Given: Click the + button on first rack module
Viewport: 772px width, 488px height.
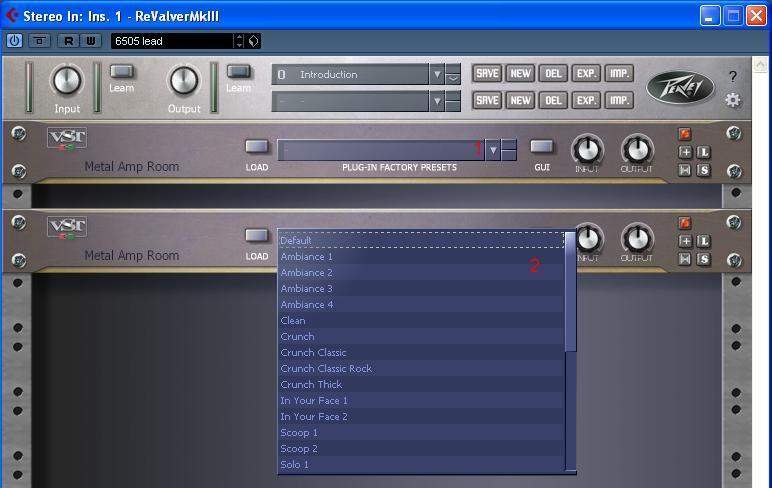Looking at the screenshot, I should coord(685,152).
